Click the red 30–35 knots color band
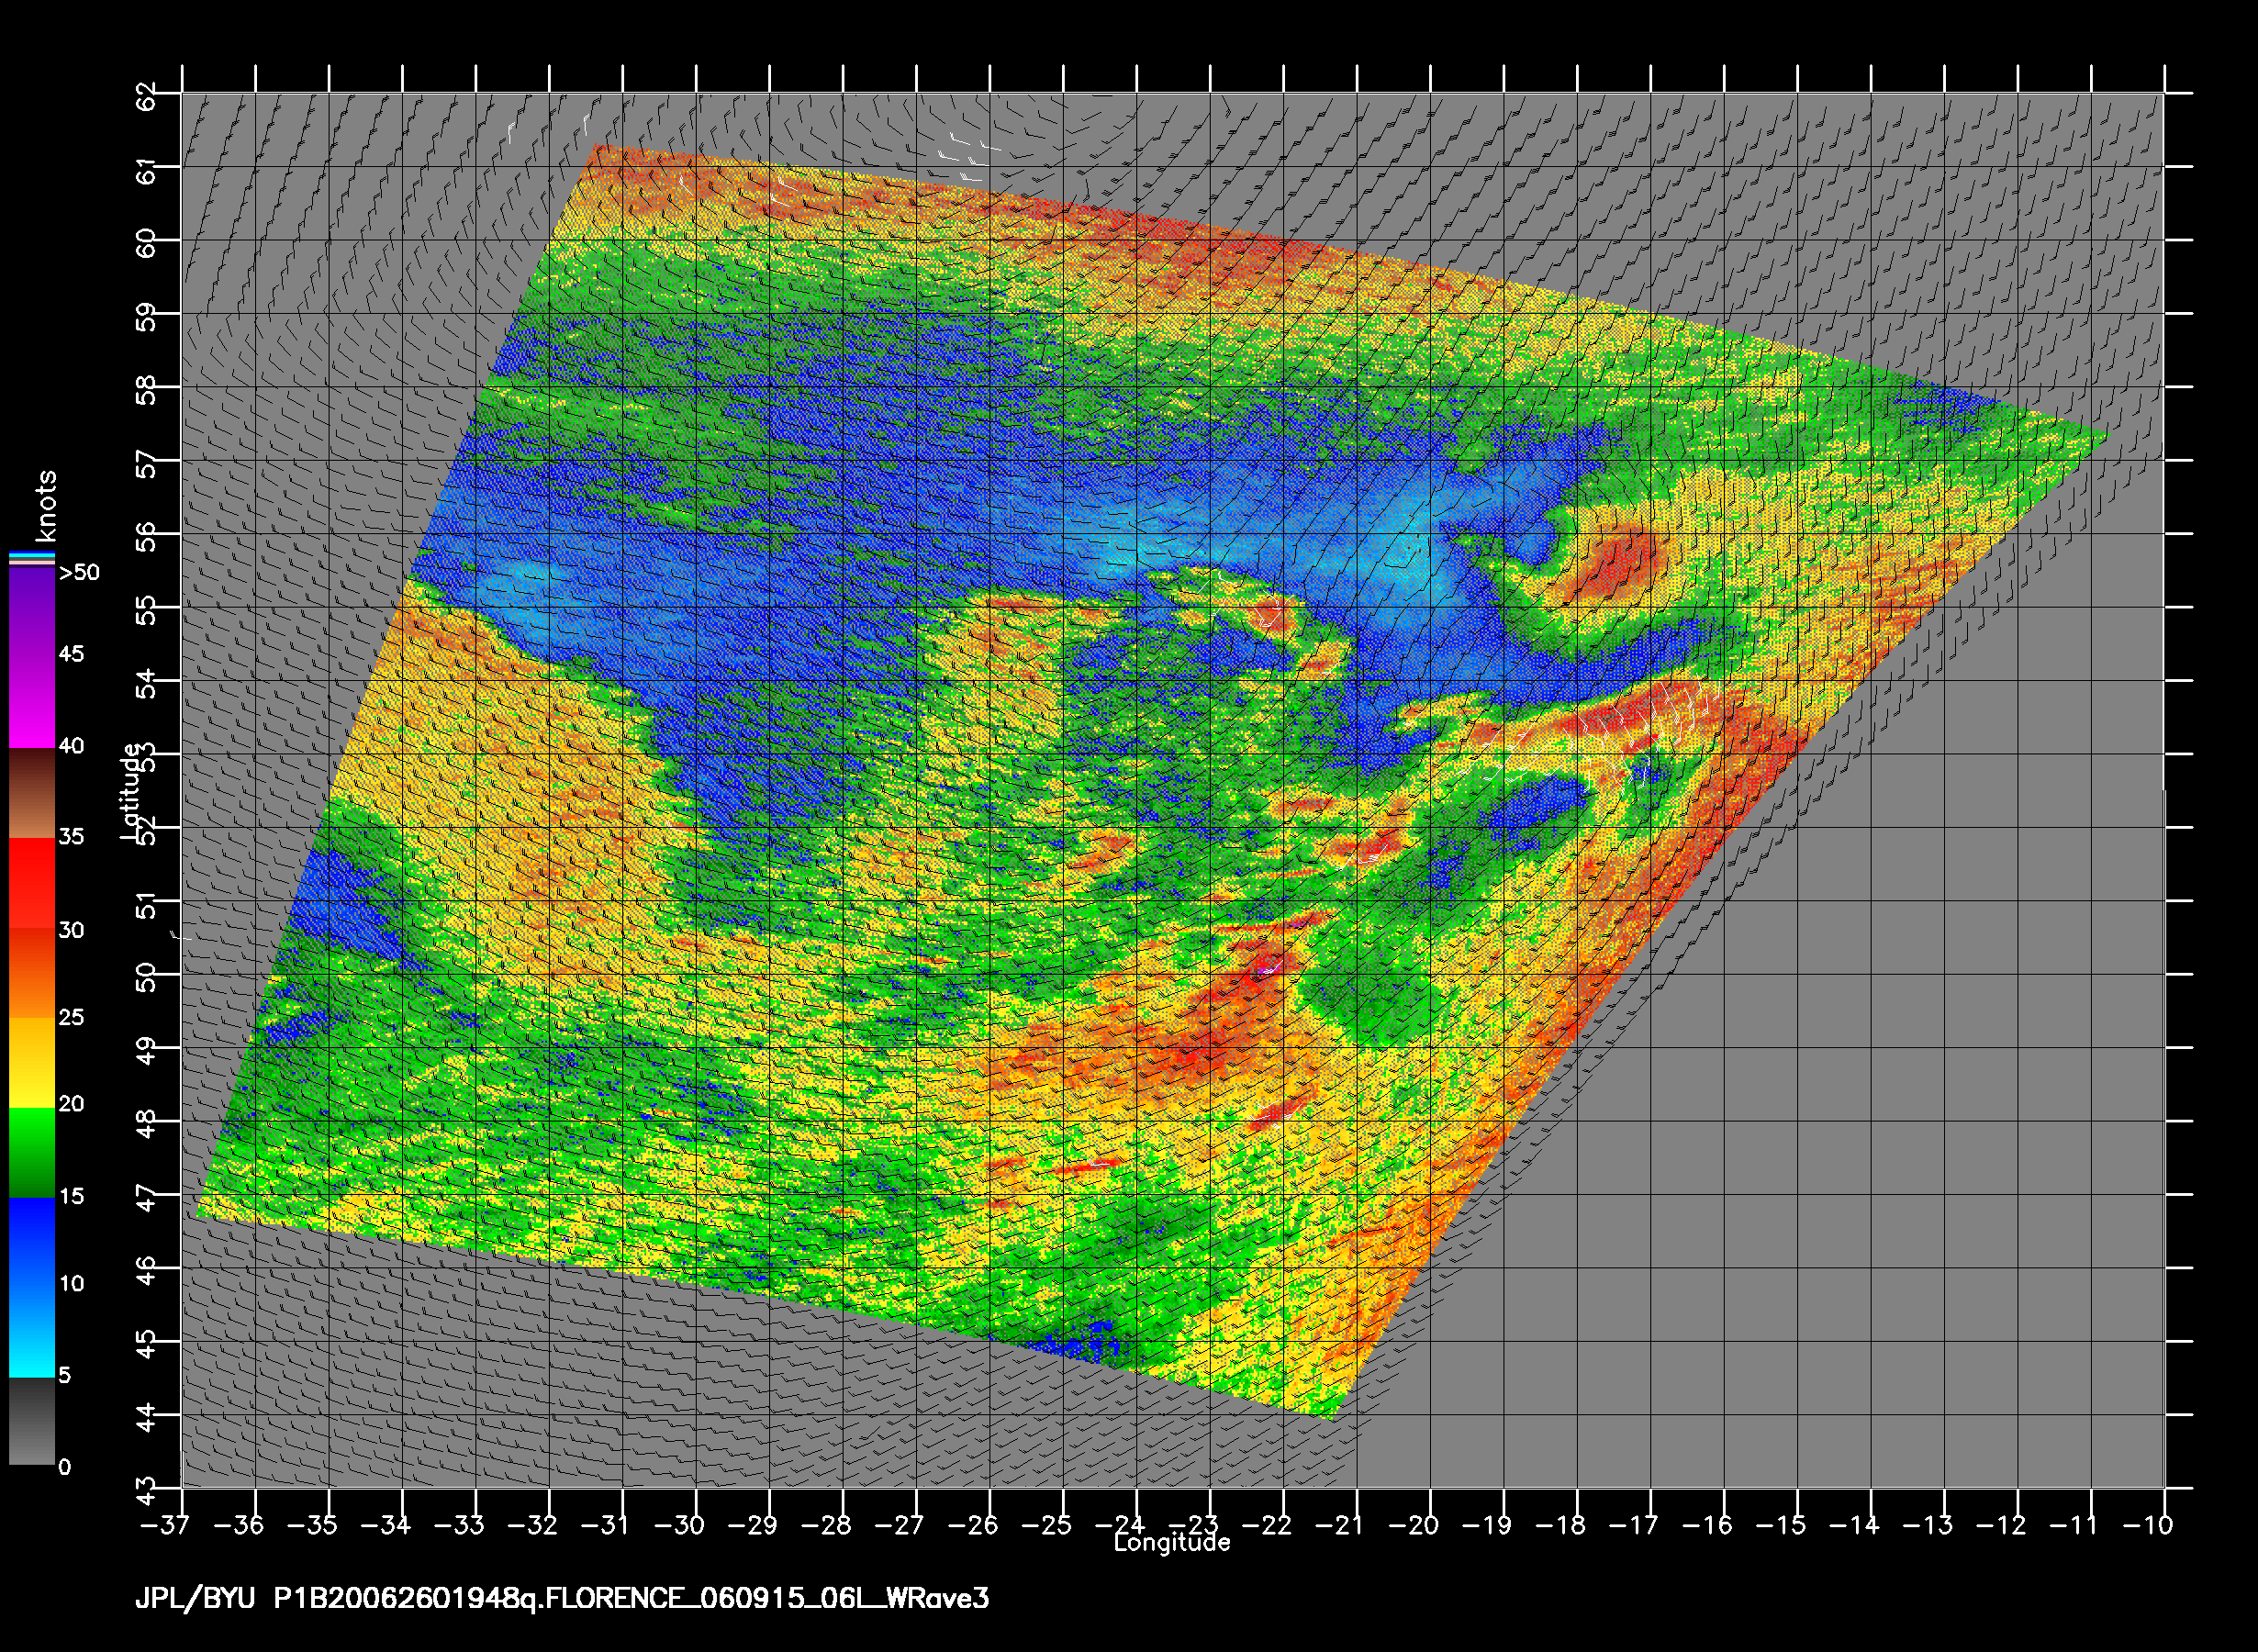Screen dimensions: 2258x1652 click(32, 884)
